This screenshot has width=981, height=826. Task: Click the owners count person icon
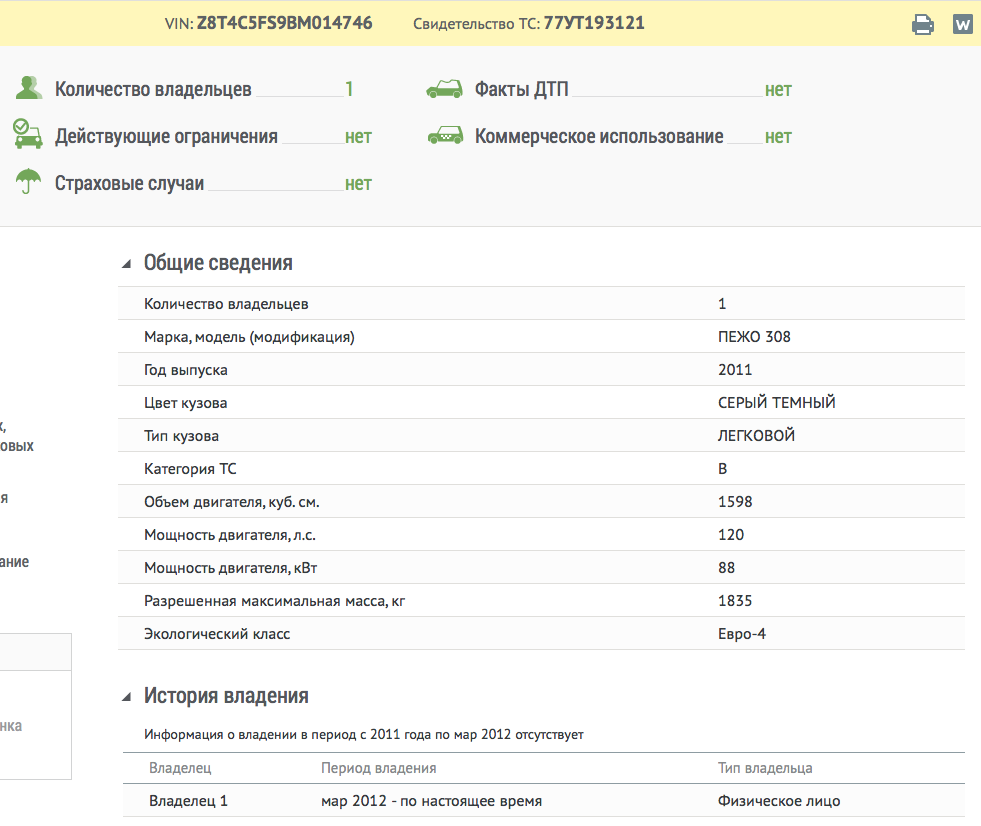point(28,89)
